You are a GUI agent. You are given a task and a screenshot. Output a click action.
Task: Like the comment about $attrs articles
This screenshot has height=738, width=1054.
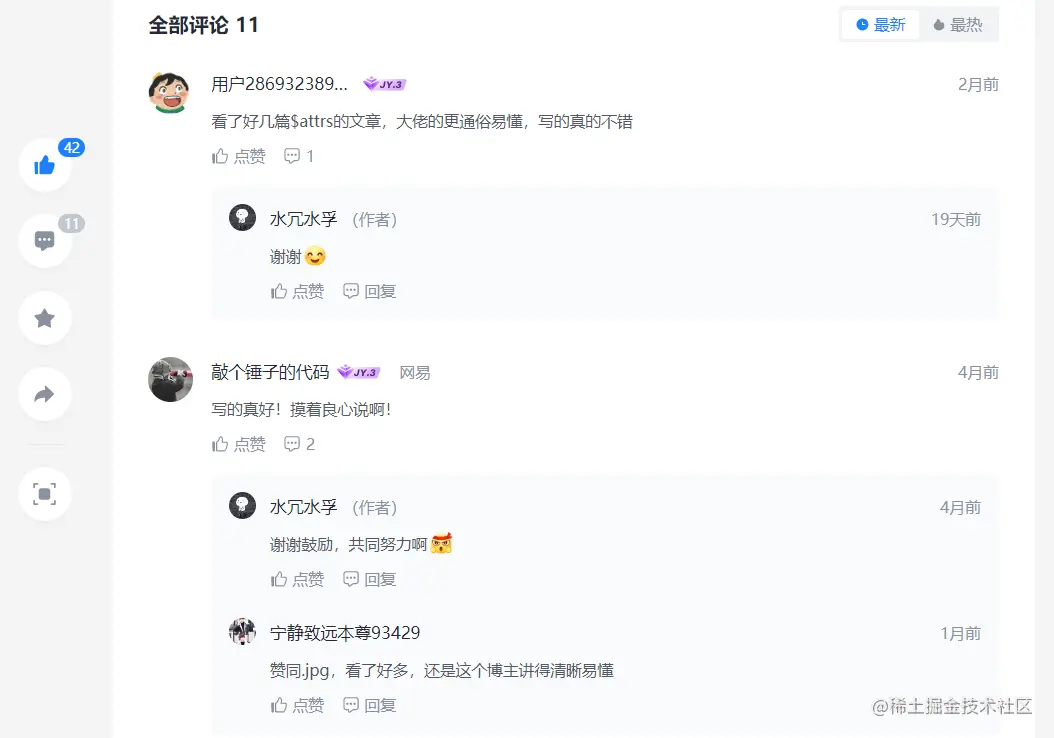point(239,156)
